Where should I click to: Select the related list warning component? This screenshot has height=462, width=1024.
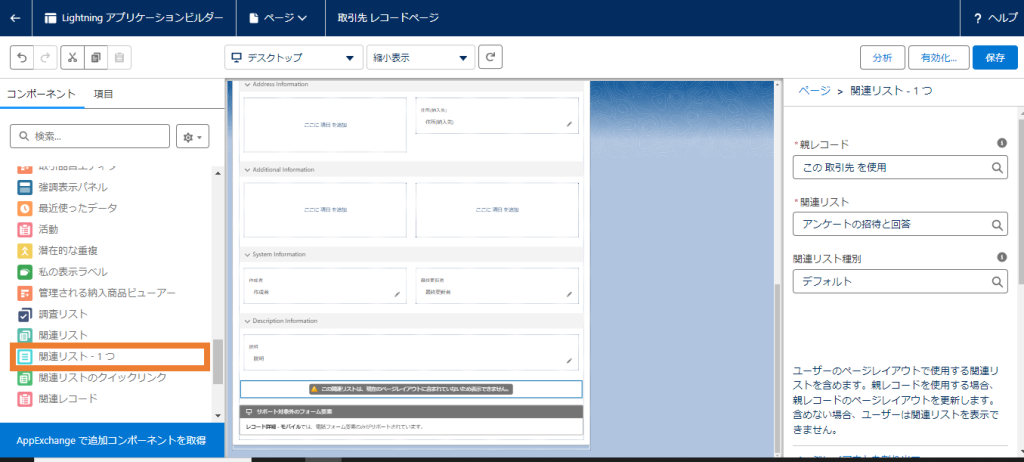411,389
